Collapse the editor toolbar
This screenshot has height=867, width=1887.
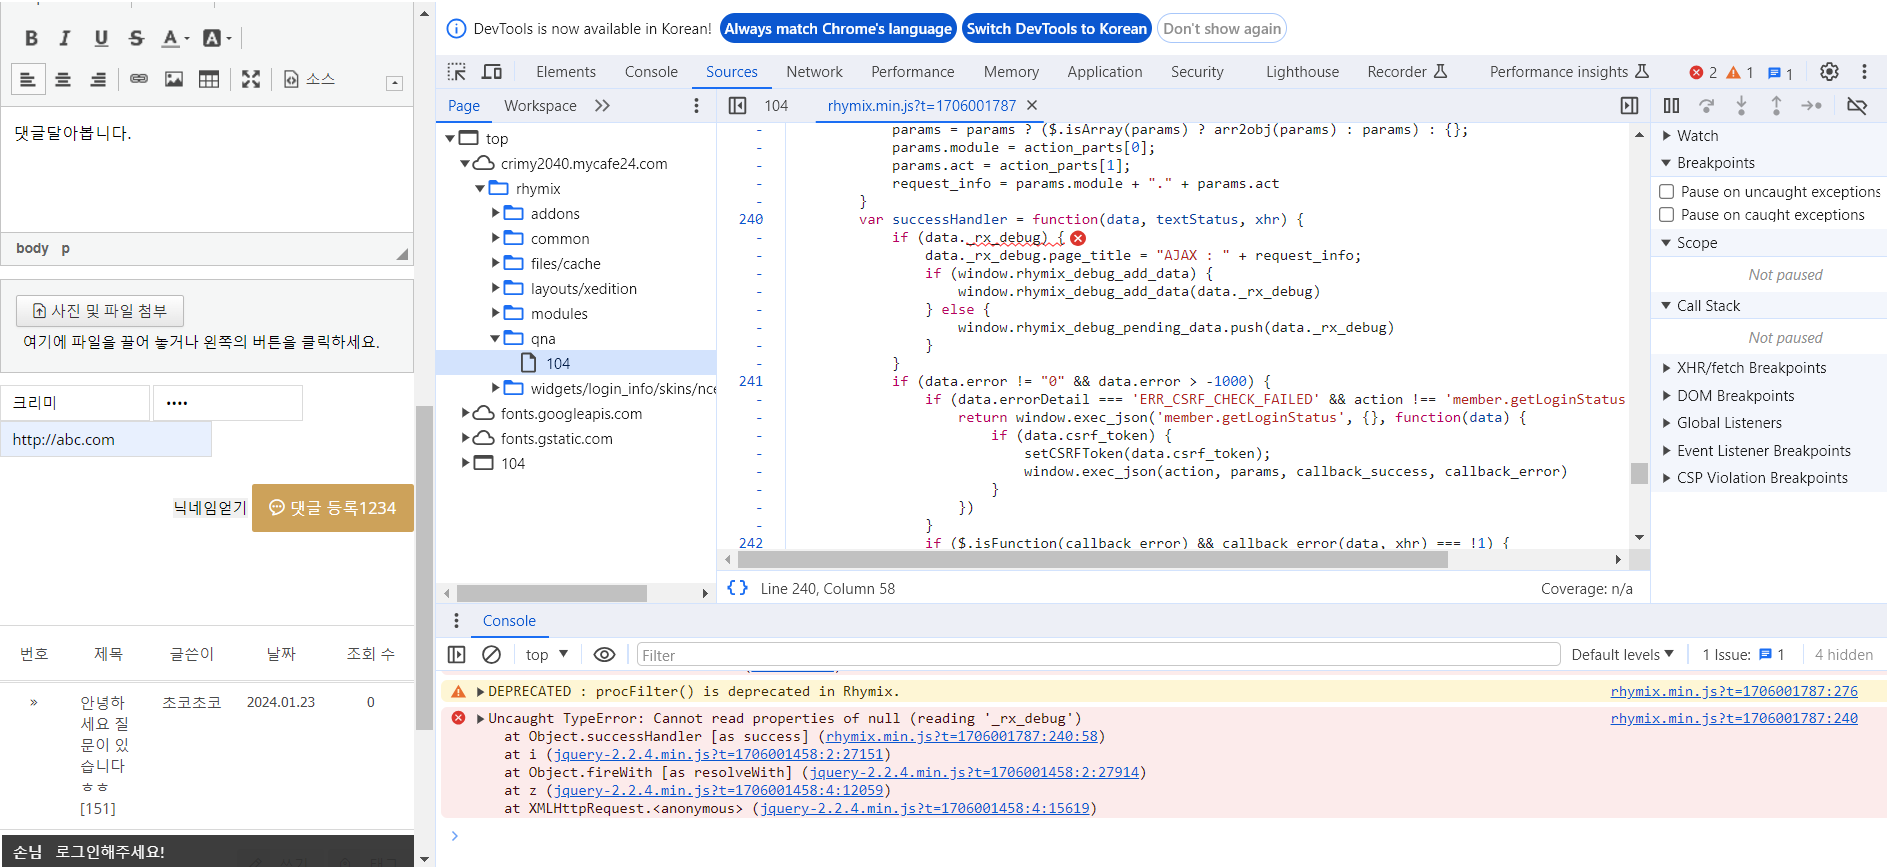coord(395,83)
